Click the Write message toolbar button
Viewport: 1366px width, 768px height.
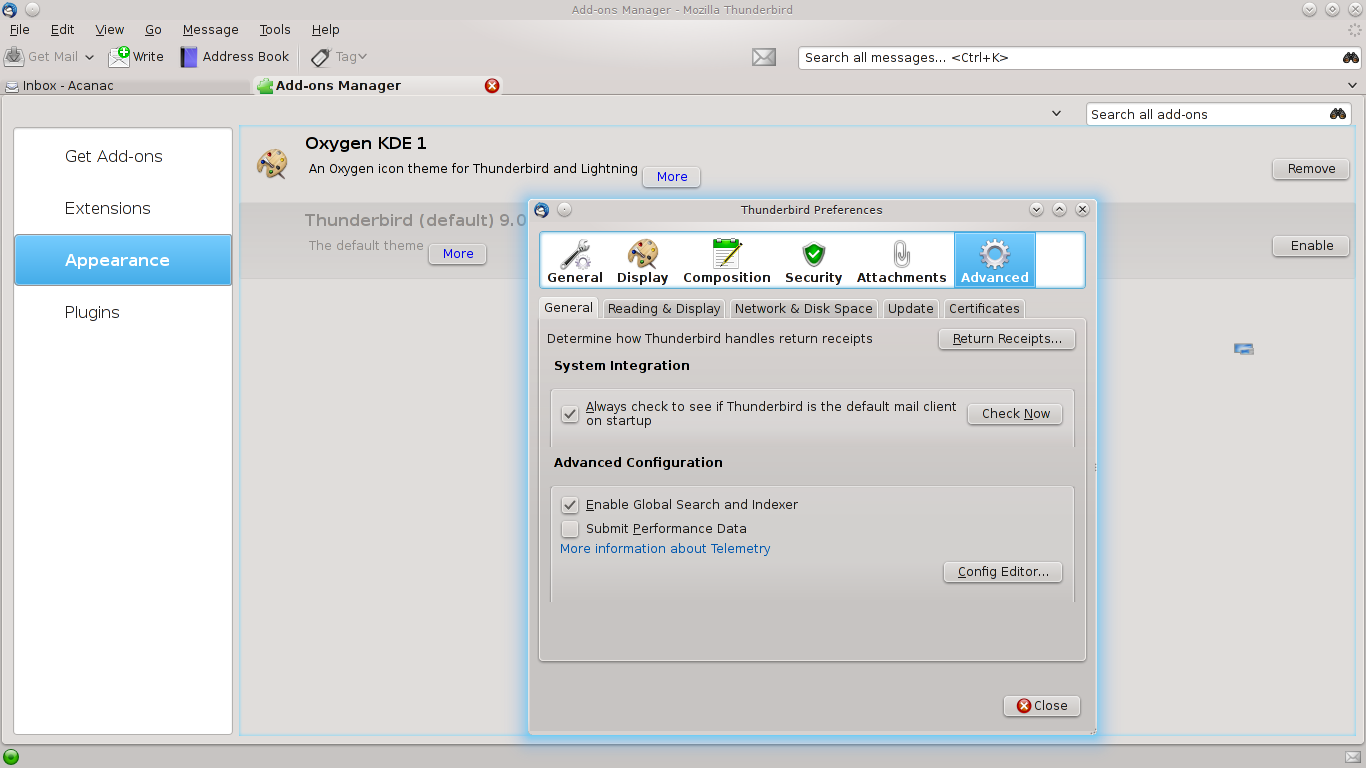point(136,57)
